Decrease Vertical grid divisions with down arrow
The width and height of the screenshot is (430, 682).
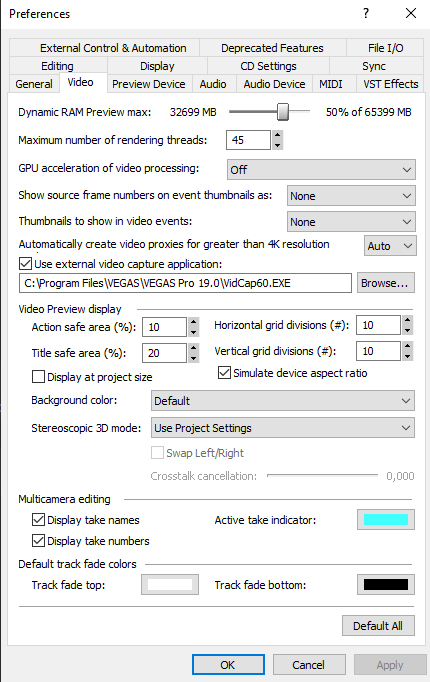coord(407,356)
